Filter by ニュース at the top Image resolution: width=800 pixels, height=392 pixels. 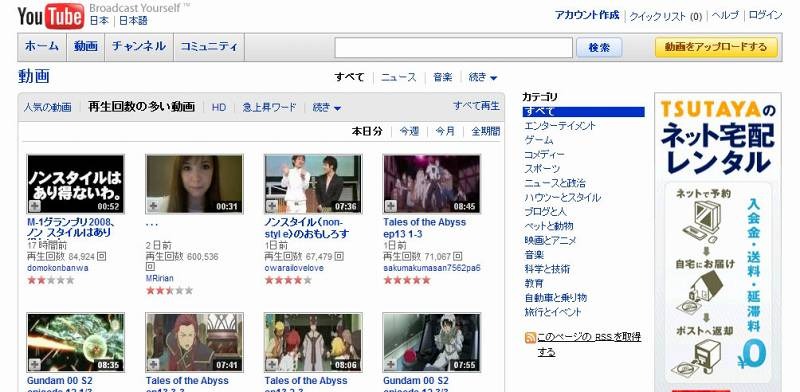(398, 78)
